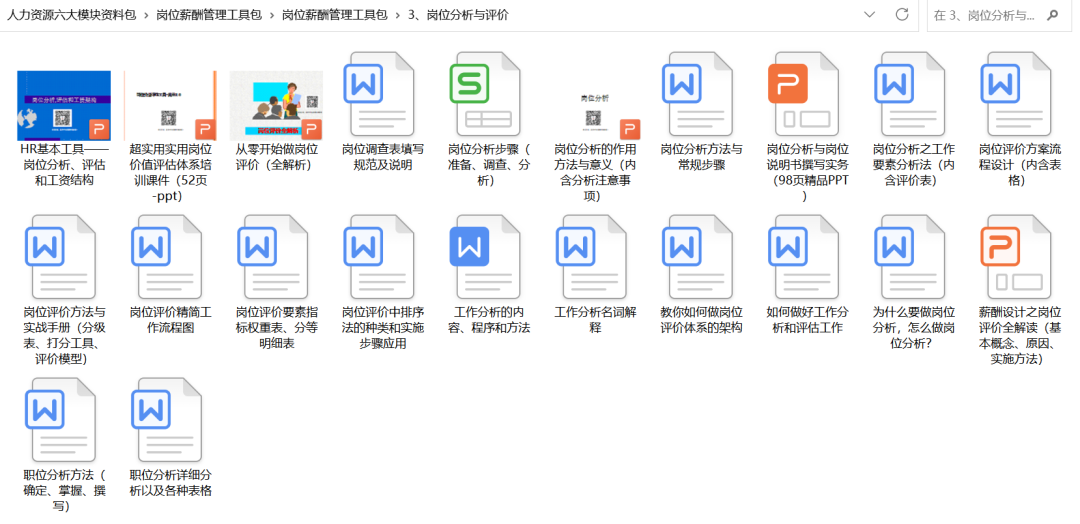The width and height of the screenshot is (1080, 524).
Task: Expand the address bar history dropdown
Action: tap(869, 14)
